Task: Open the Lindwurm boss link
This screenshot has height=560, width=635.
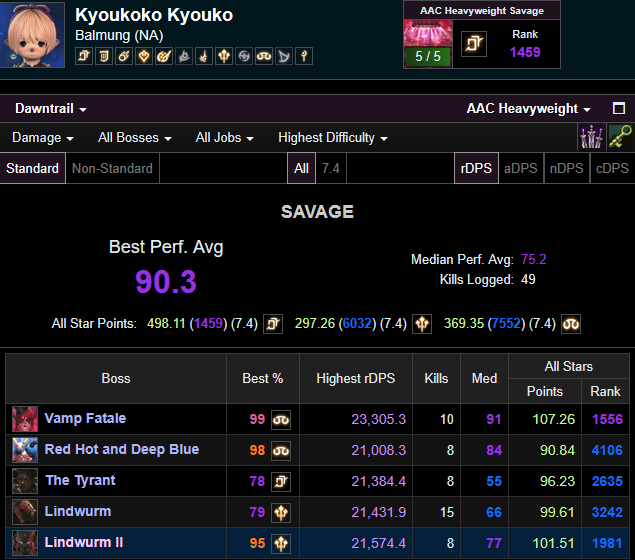Action: [x=77, y=511]
